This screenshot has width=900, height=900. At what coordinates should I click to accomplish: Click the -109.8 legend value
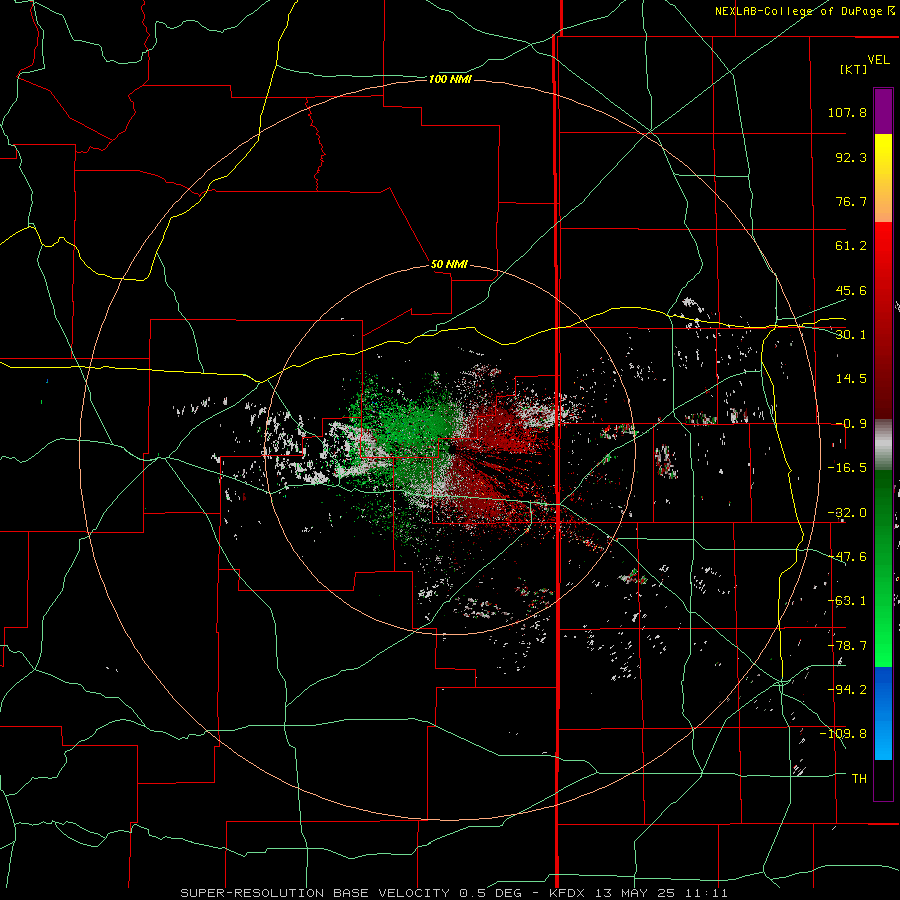pyautogui.click(x=843, y=734)
